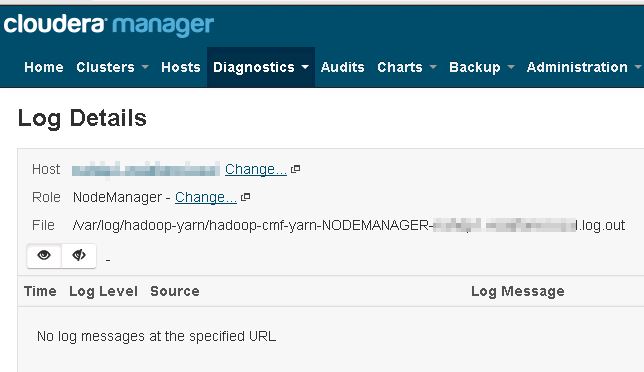Open external link icon beside Host Change

[295, 169]
